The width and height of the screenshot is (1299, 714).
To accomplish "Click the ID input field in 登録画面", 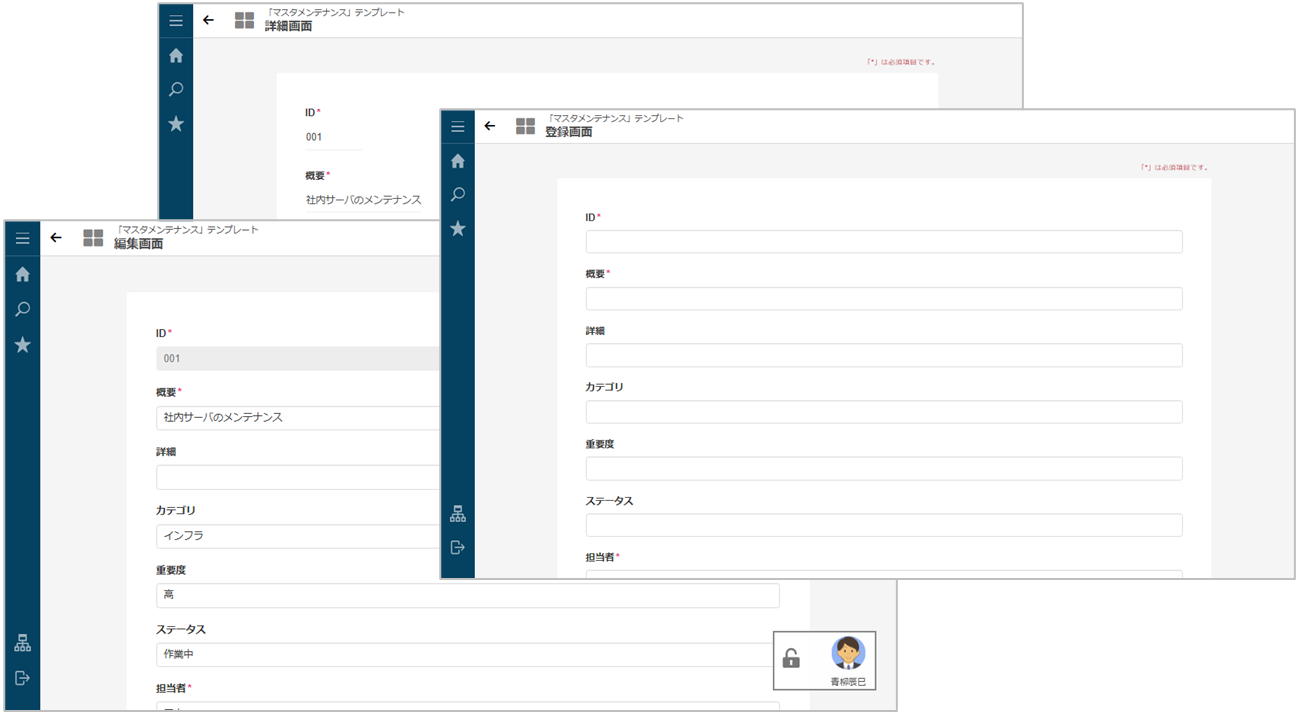I will [883, 242].
